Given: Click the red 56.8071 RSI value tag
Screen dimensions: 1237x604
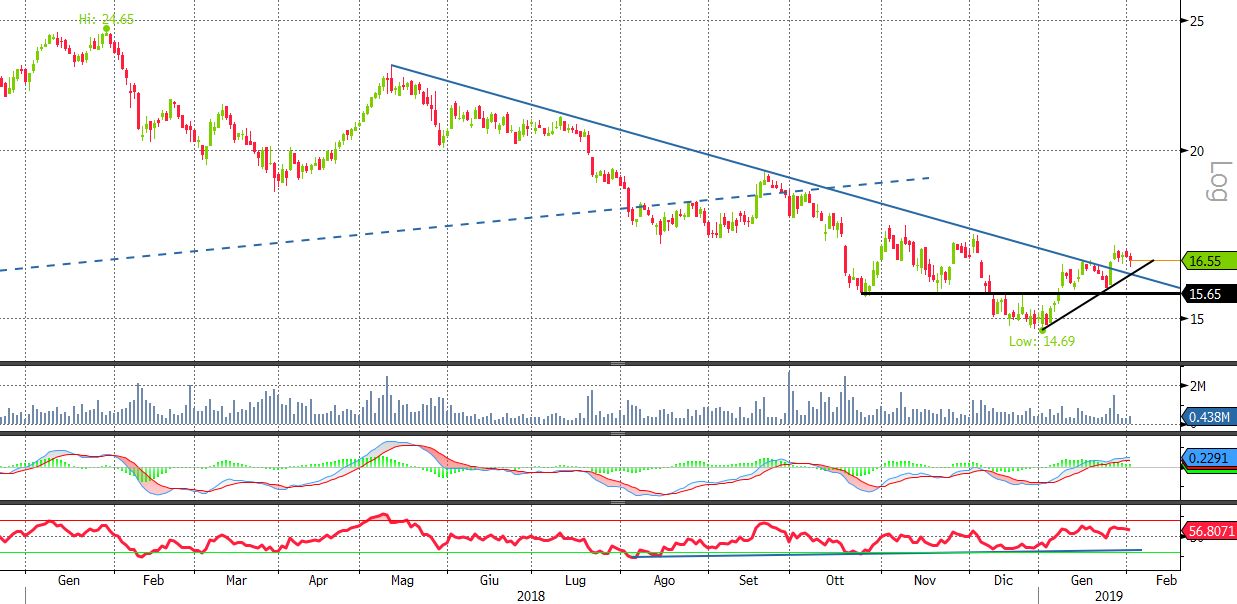Looking at the screenshot, I should [1210, 530].
